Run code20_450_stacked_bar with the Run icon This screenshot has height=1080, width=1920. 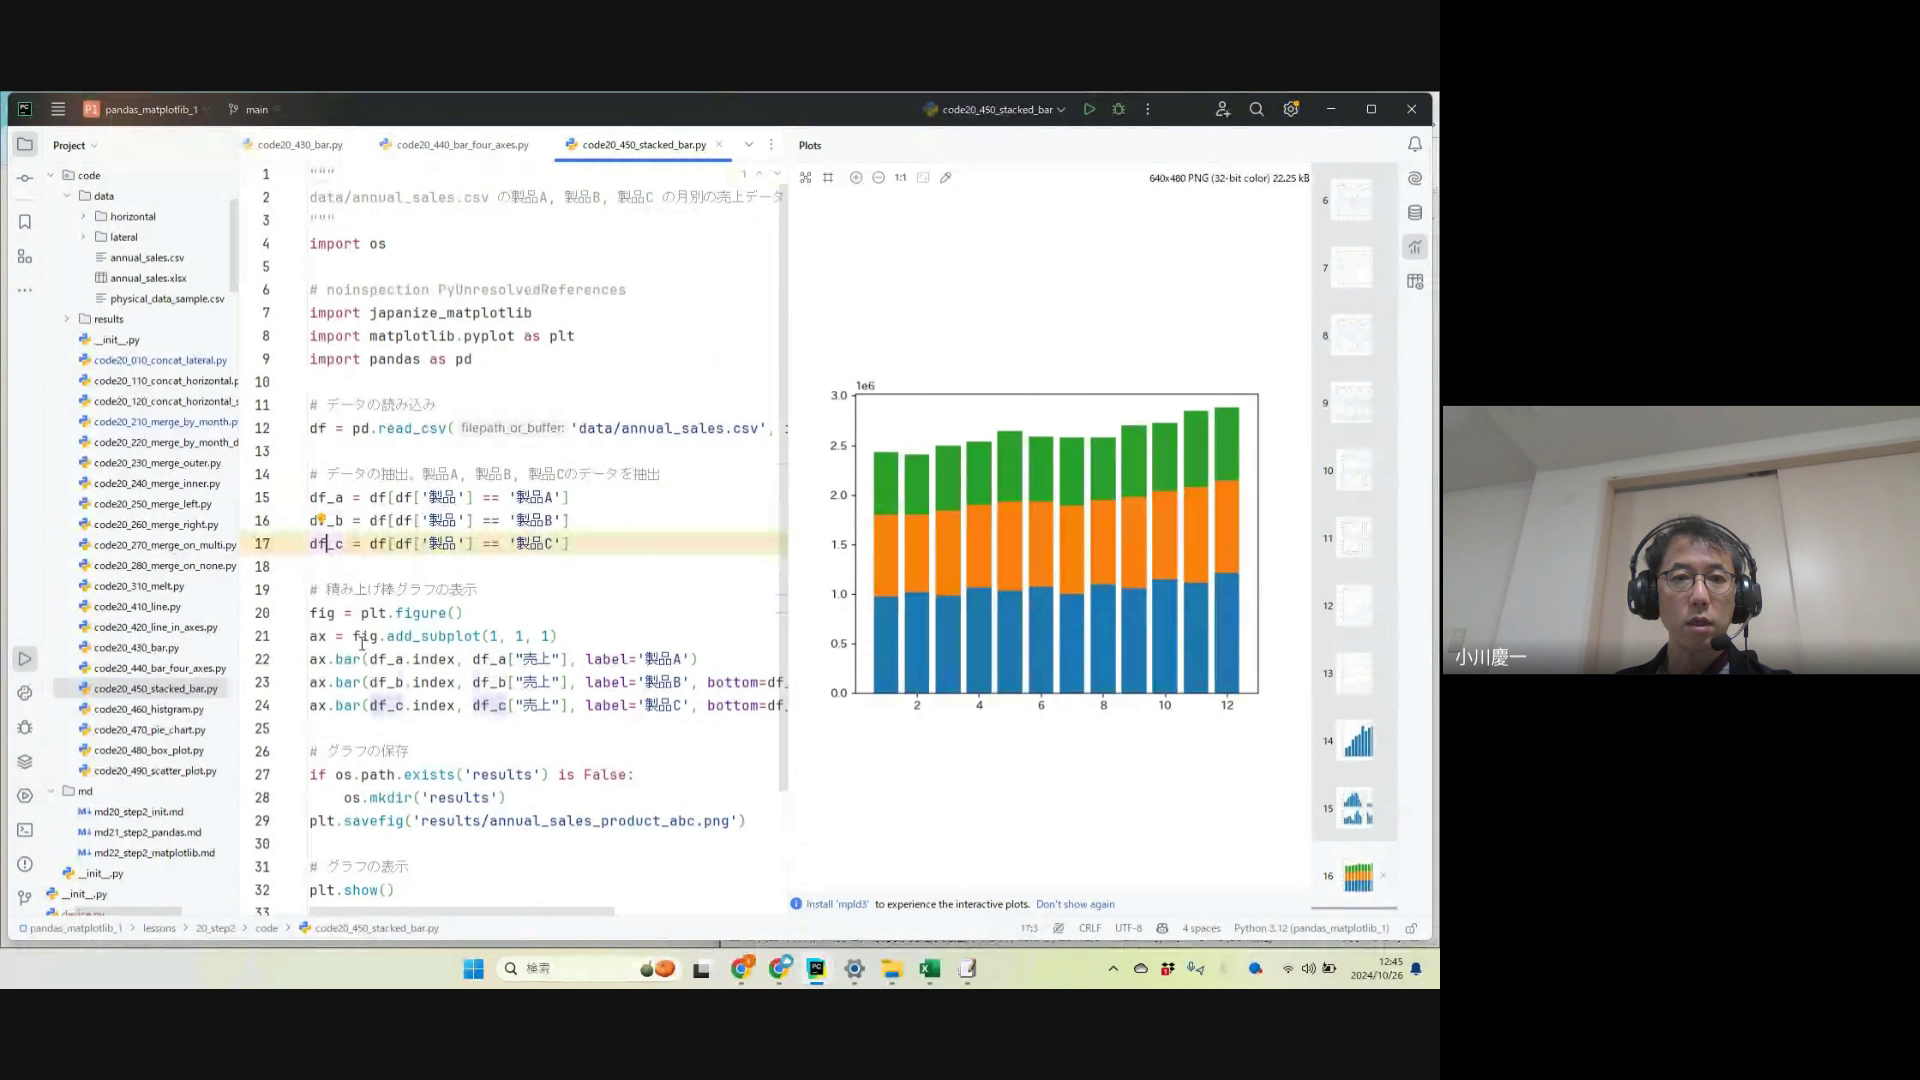coord(1089,109)
